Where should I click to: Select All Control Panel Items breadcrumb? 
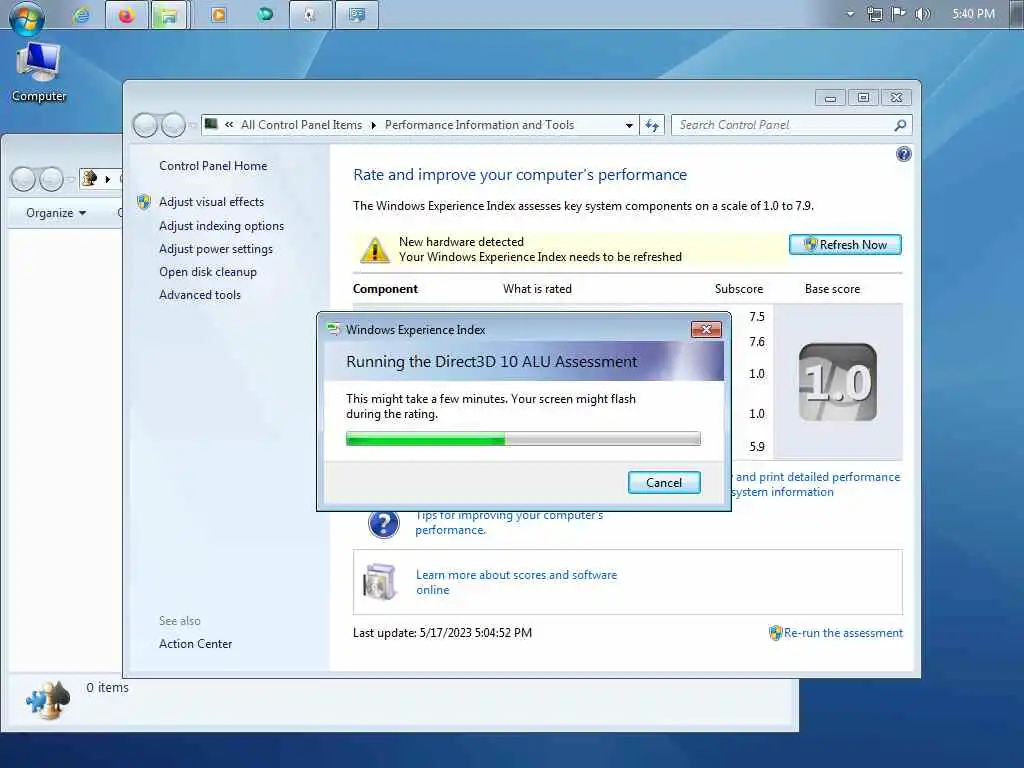[301, 125]
